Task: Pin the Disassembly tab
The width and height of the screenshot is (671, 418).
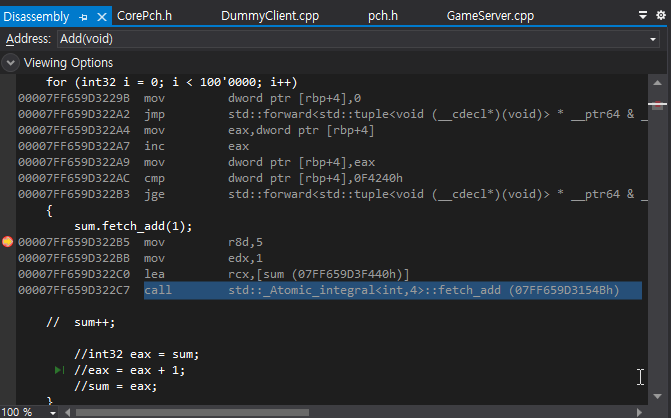Action: [83, 17]
